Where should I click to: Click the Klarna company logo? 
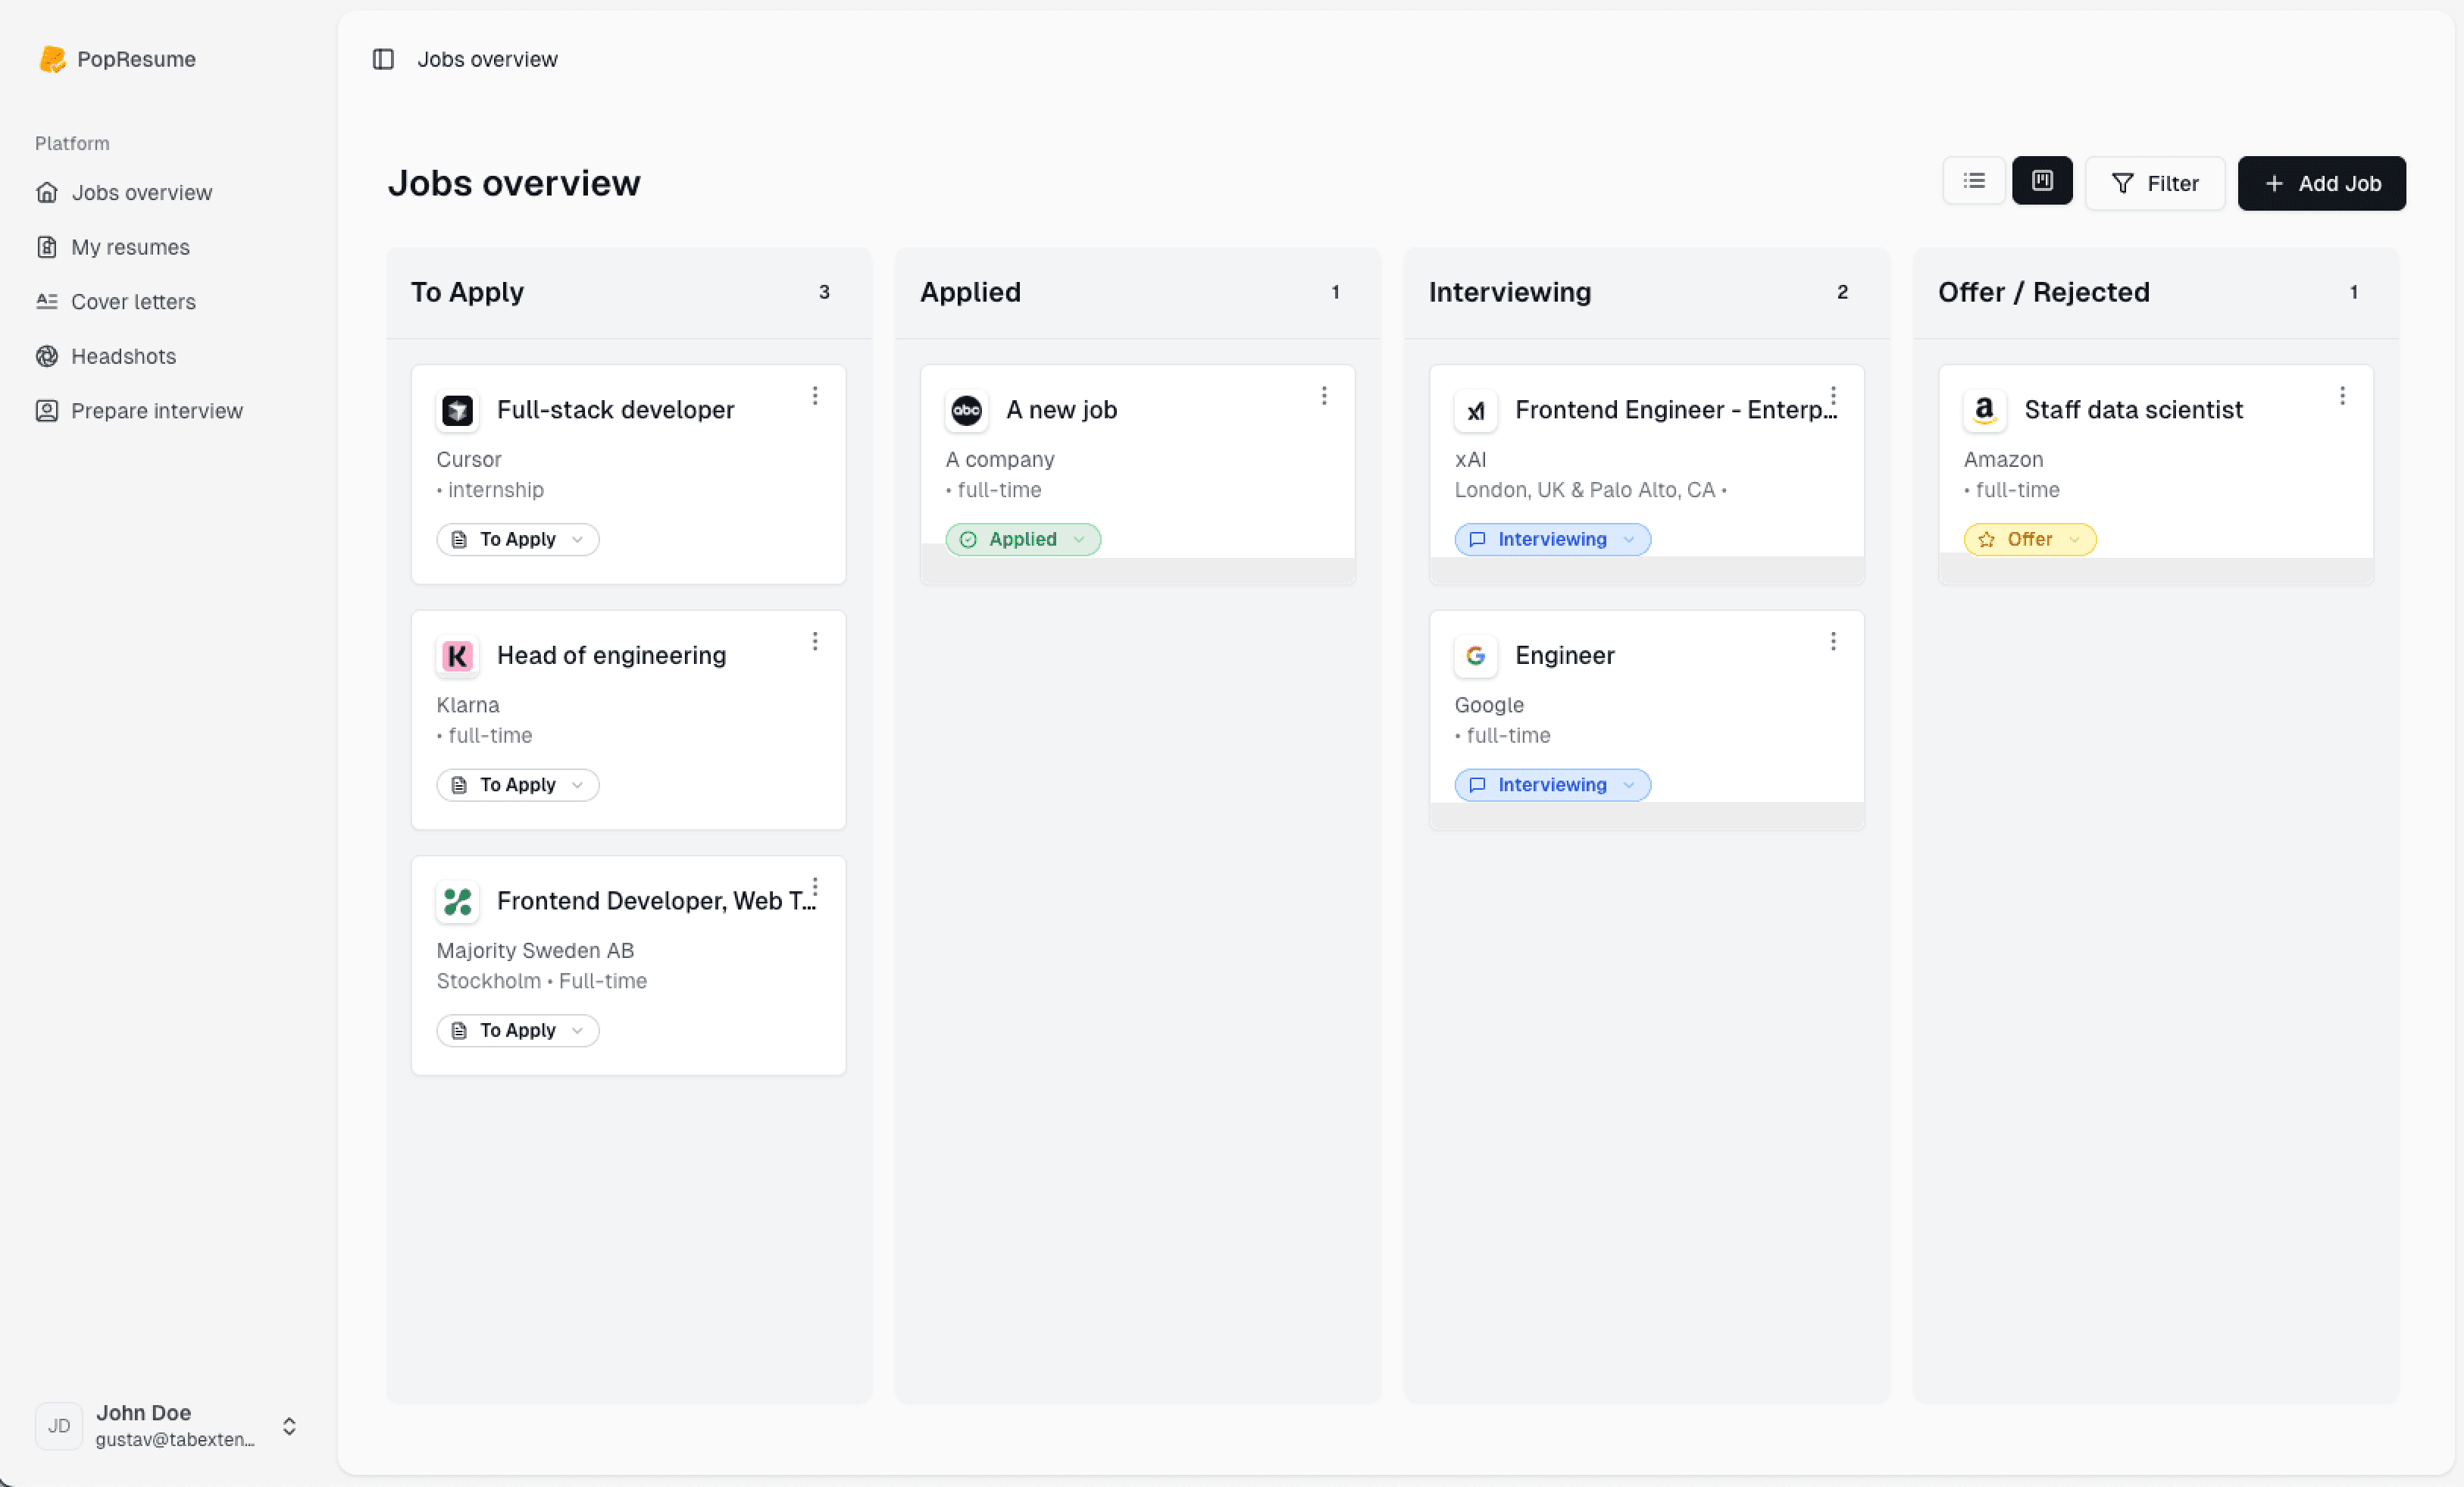pyautogui.click(x=457, y=656)
